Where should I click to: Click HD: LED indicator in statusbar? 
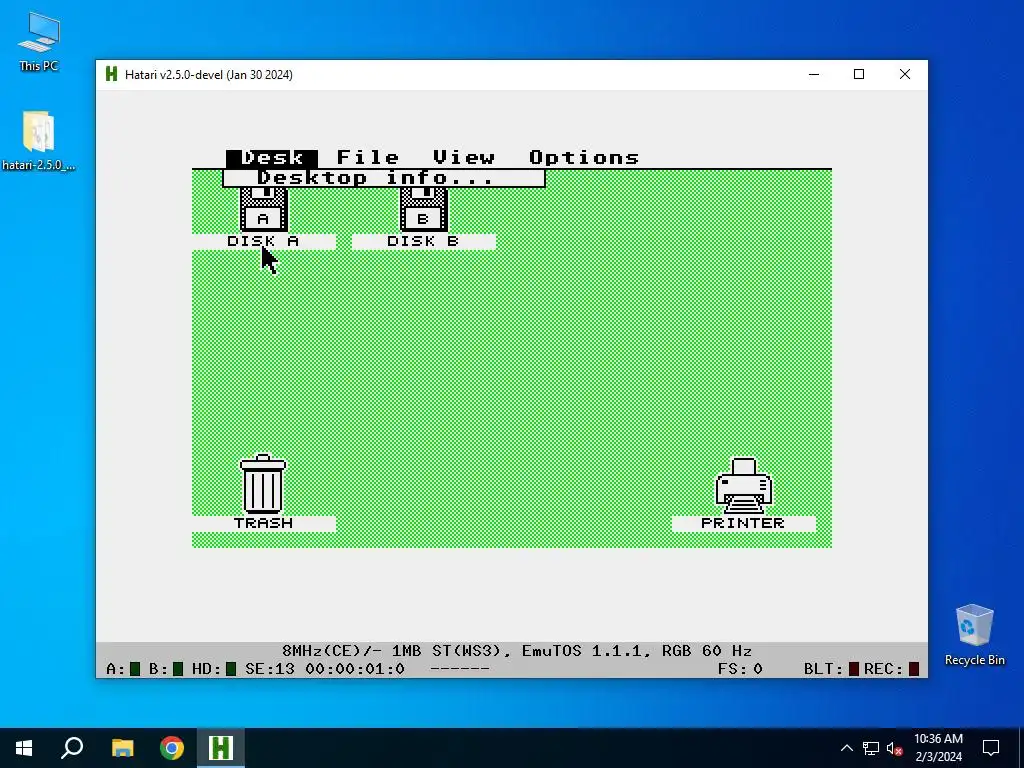231,669
